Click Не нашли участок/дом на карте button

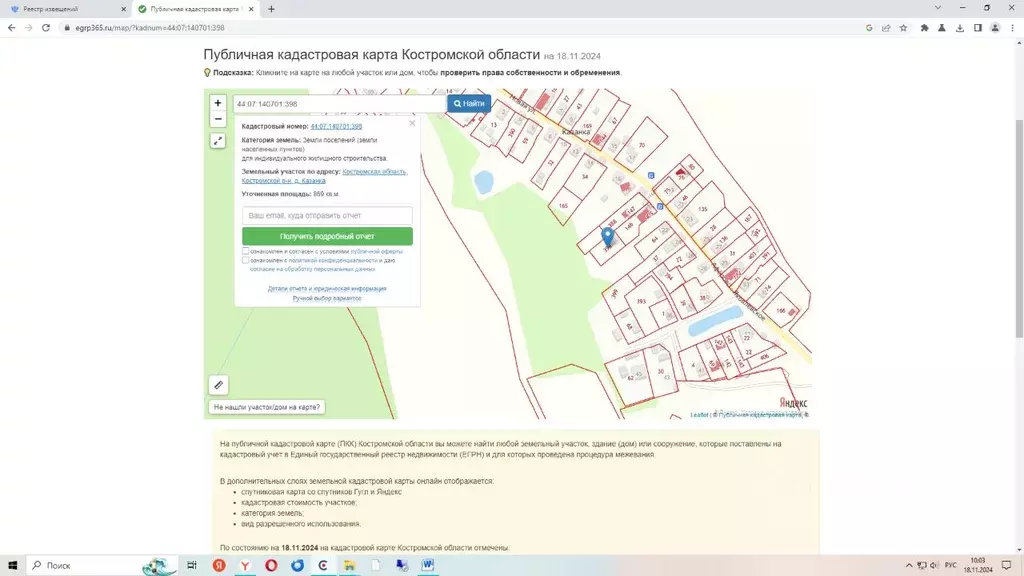267,407
